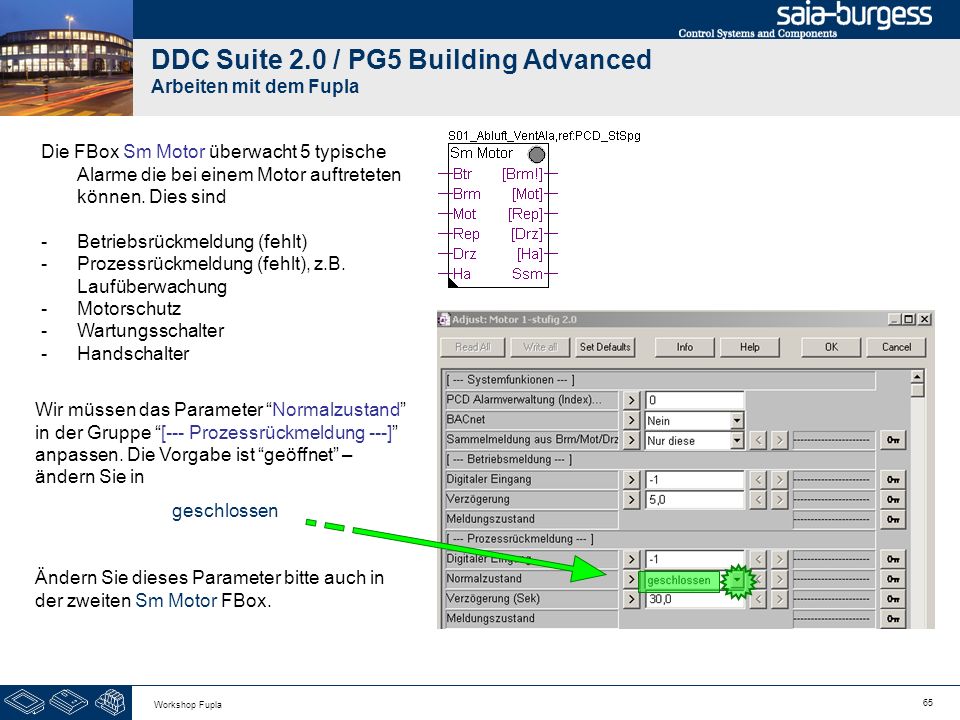The image size is (960, 720).
Task: Close the Adjust: Motor 1-stufig window
Action: coord(924,319)
